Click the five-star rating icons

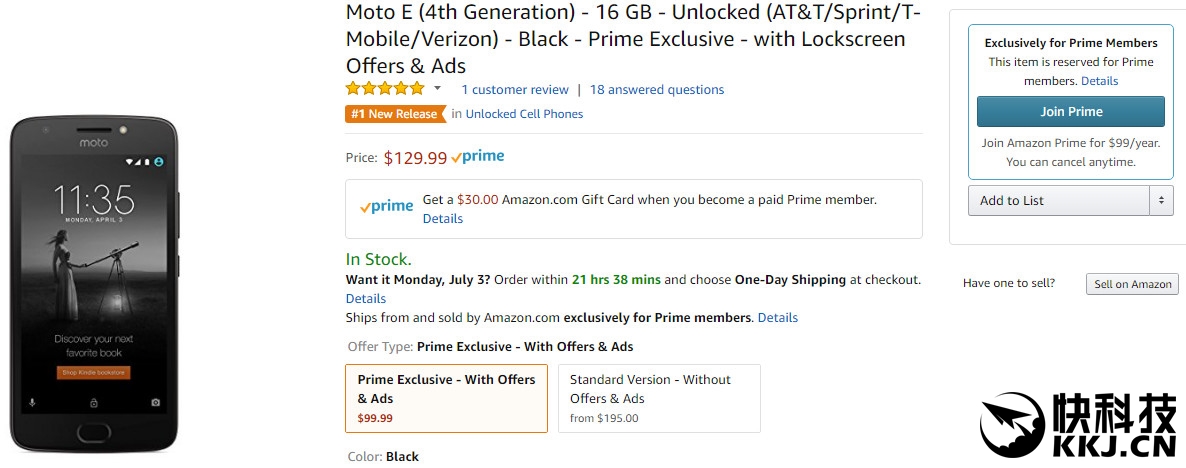tap(385, 89)
